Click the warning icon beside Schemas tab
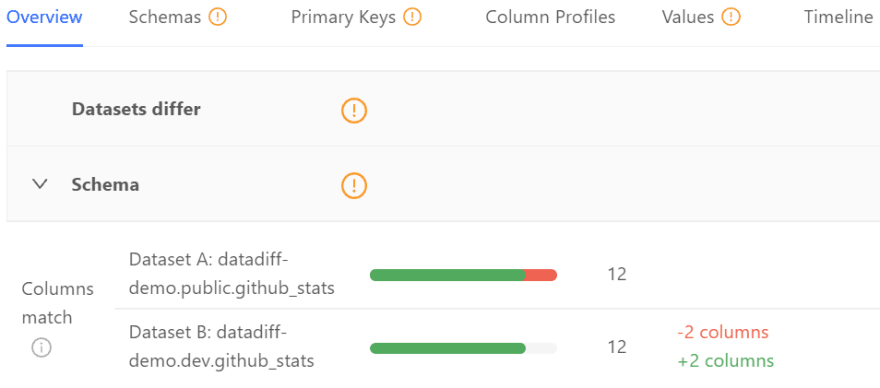The width and height of the screenshot is (880, 388). [x=218, y=17]
